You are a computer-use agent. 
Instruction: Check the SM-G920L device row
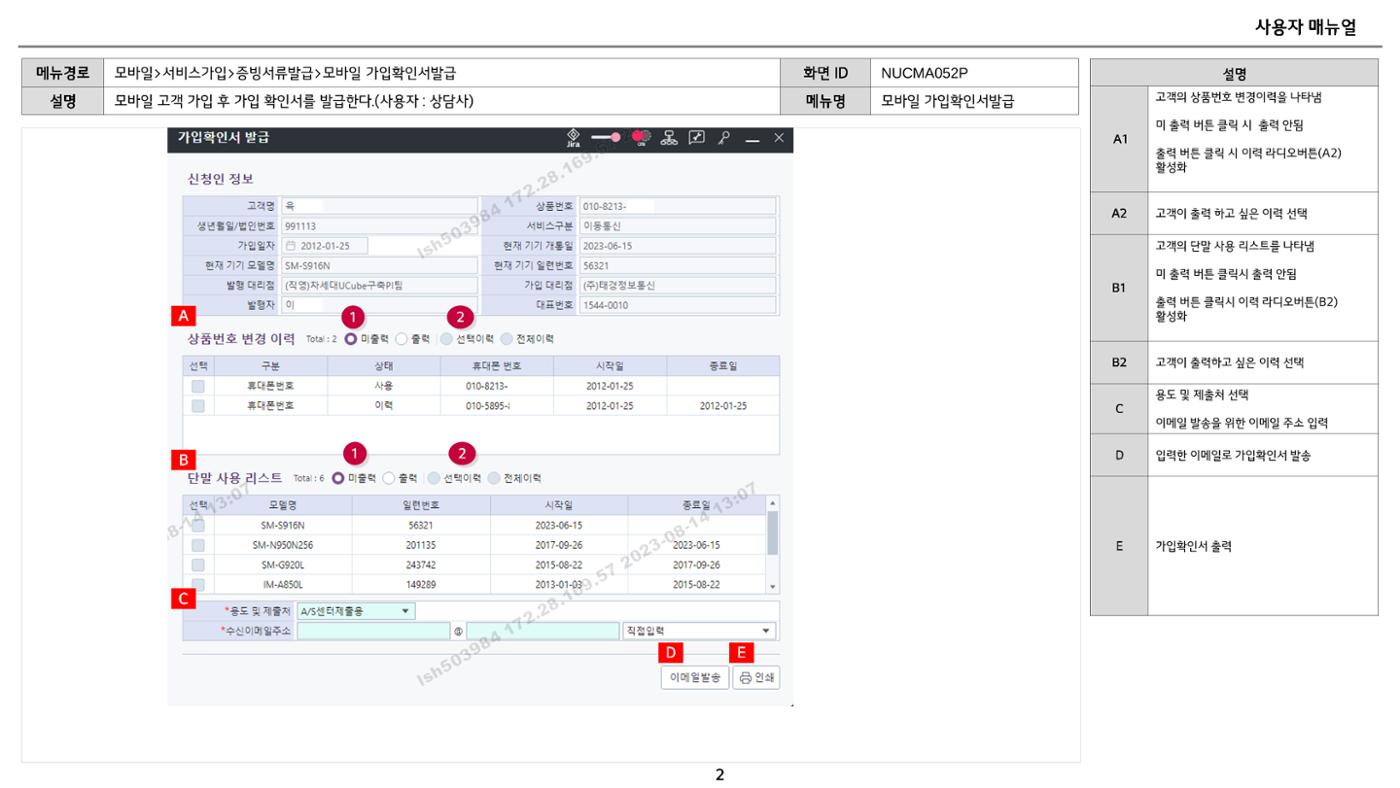198,565
